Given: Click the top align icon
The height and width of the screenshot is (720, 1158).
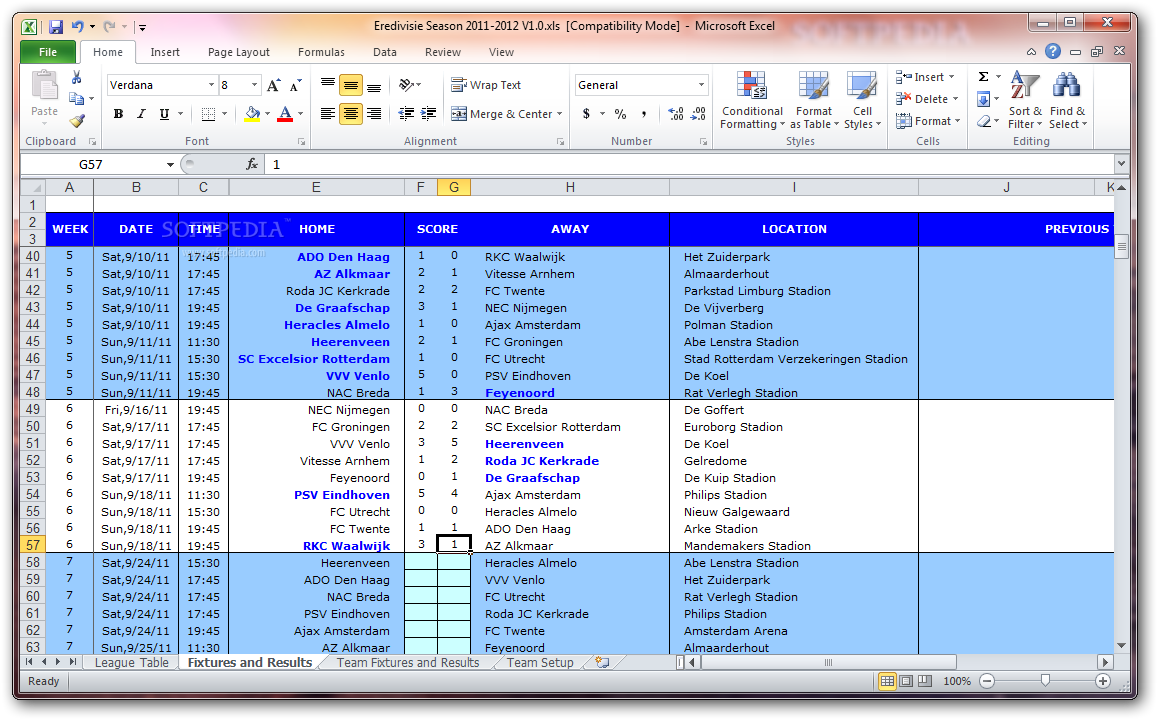Looking at the screenshot, I should (328, 85).
